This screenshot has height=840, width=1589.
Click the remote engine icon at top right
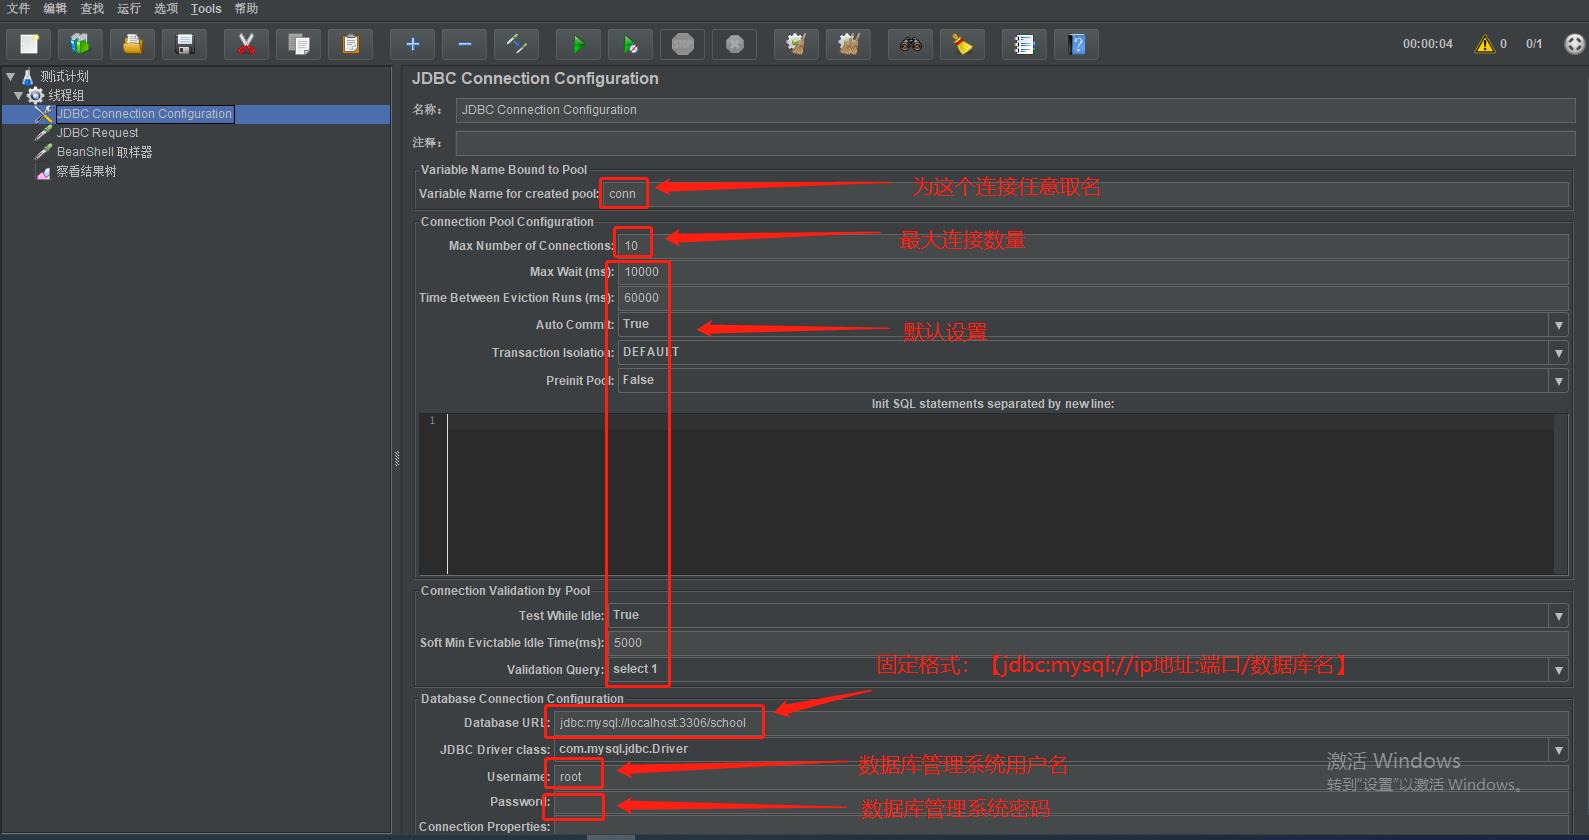point(1574,44)
